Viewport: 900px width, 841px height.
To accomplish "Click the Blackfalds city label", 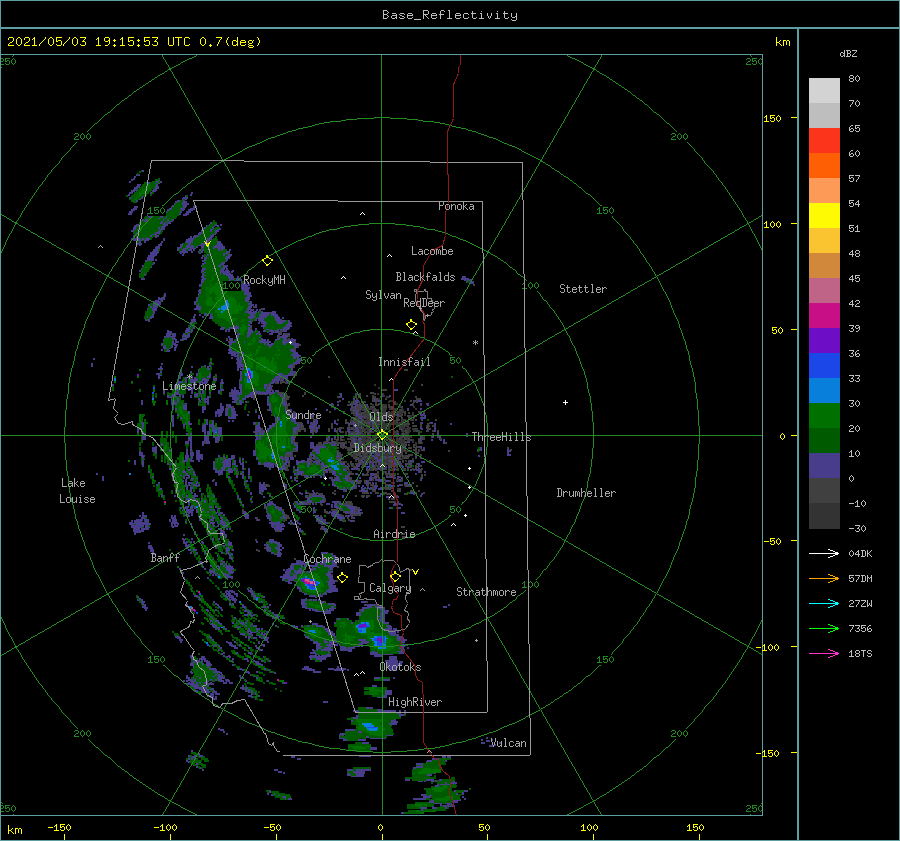I will pyautogui.click(x=425, y=277).
